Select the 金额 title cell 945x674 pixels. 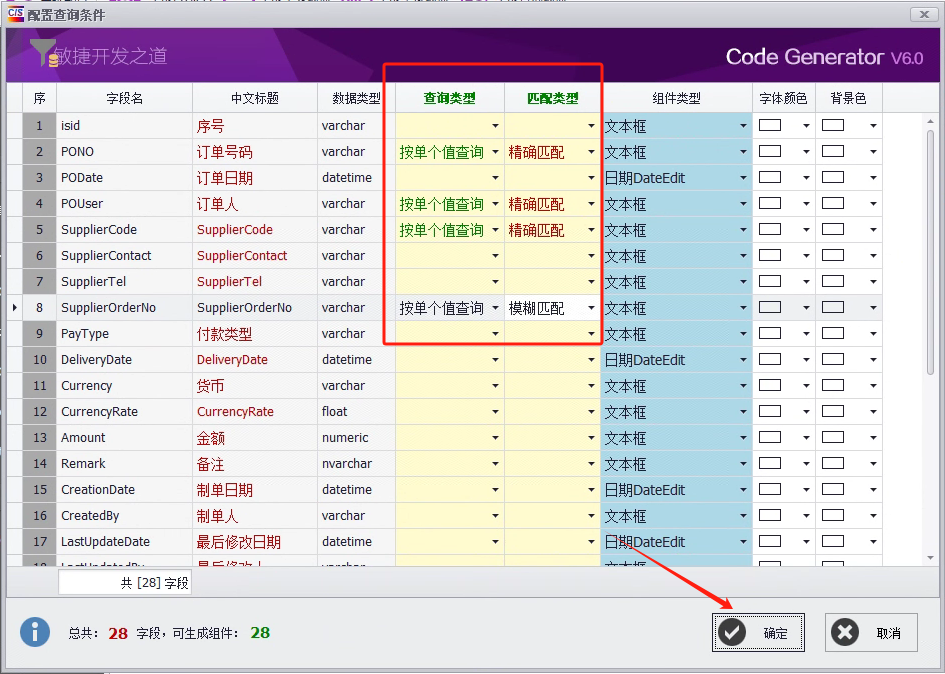pos(255,438)
